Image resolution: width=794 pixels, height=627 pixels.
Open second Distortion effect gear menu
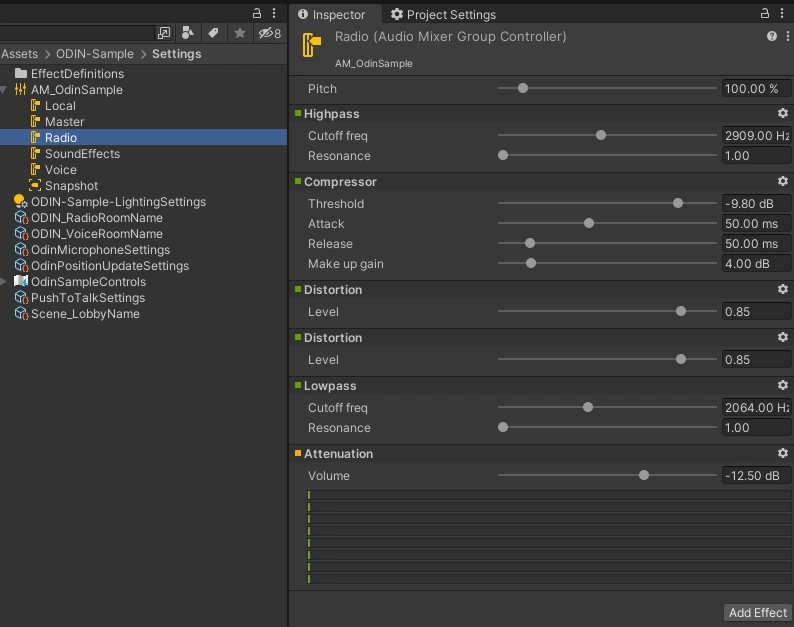pyautogui.click(x=782, y=337)
